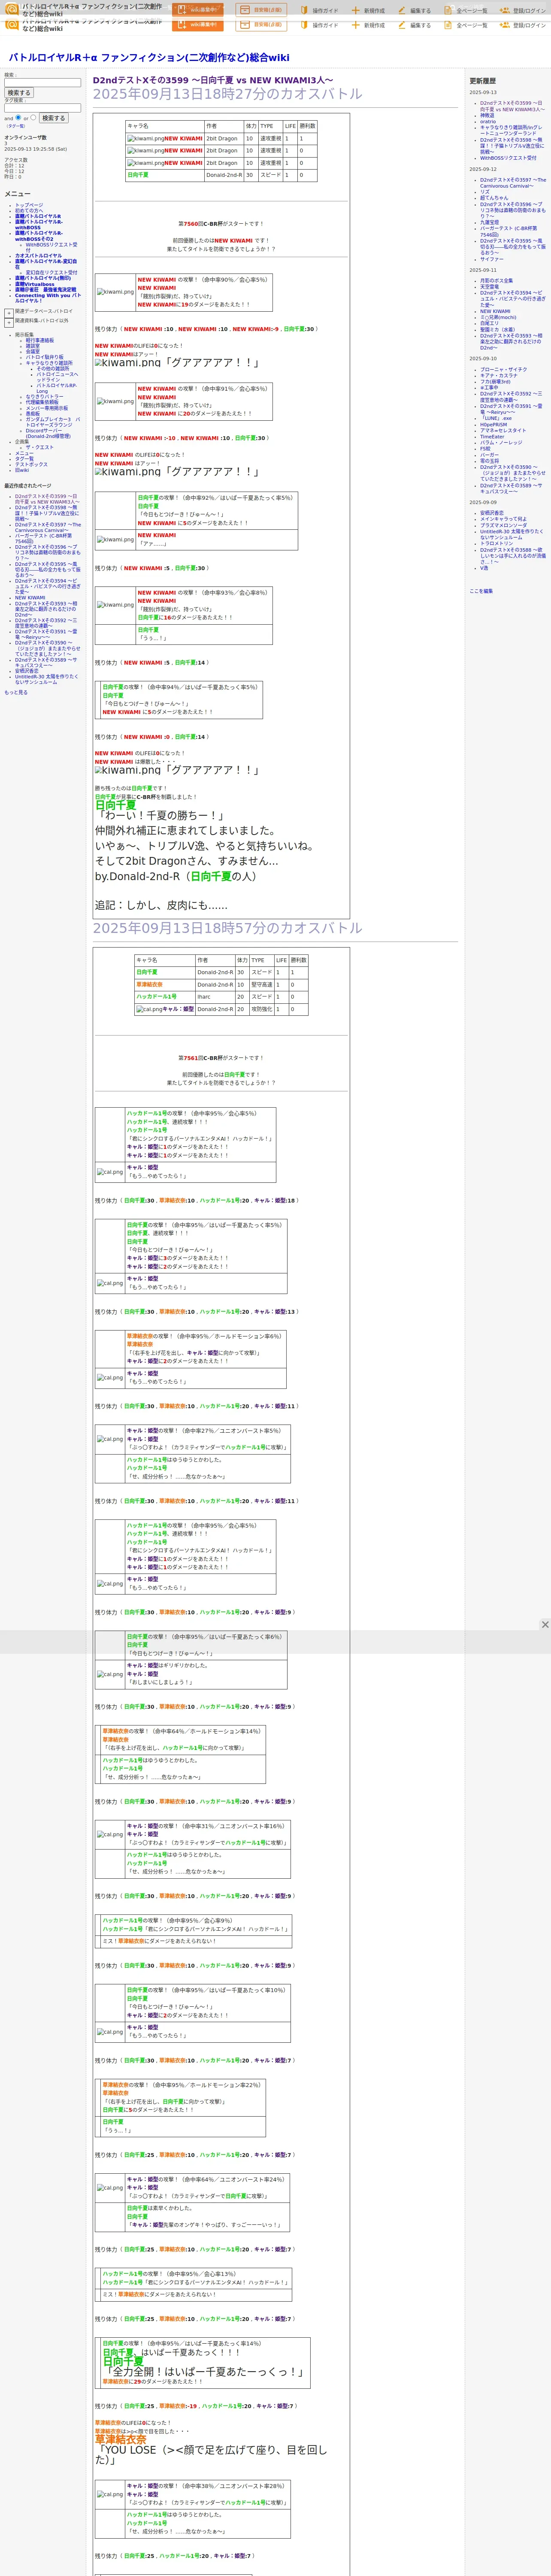Open バトロイ駄弁り板 link

pyautogui.click(x=44, y=357)
